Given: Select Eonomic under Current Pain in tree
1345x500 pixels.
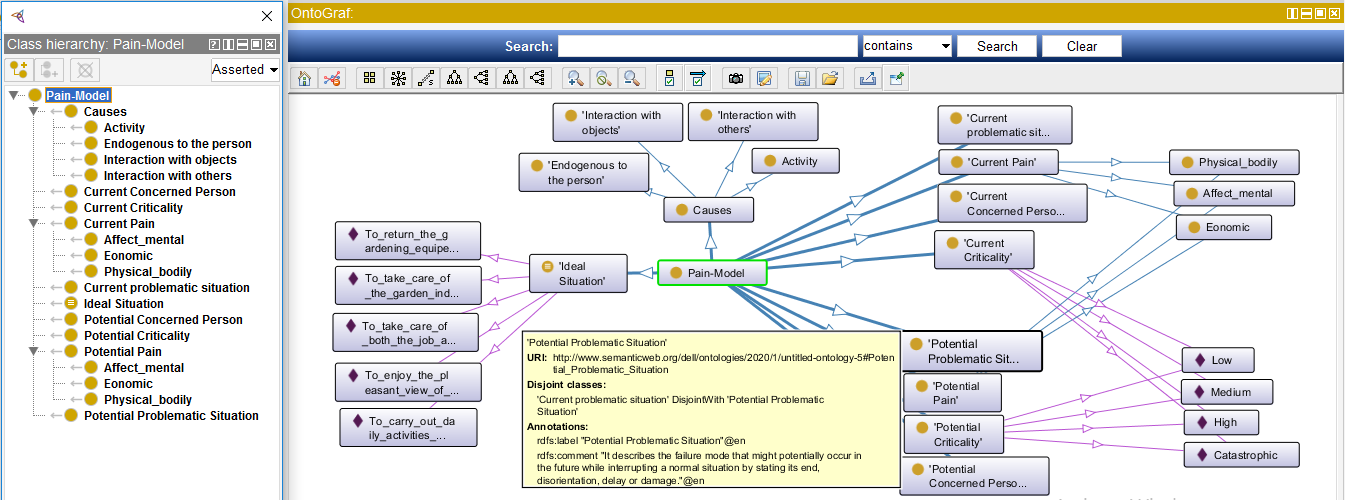Looking at the screenshot, I should (128, 256).
